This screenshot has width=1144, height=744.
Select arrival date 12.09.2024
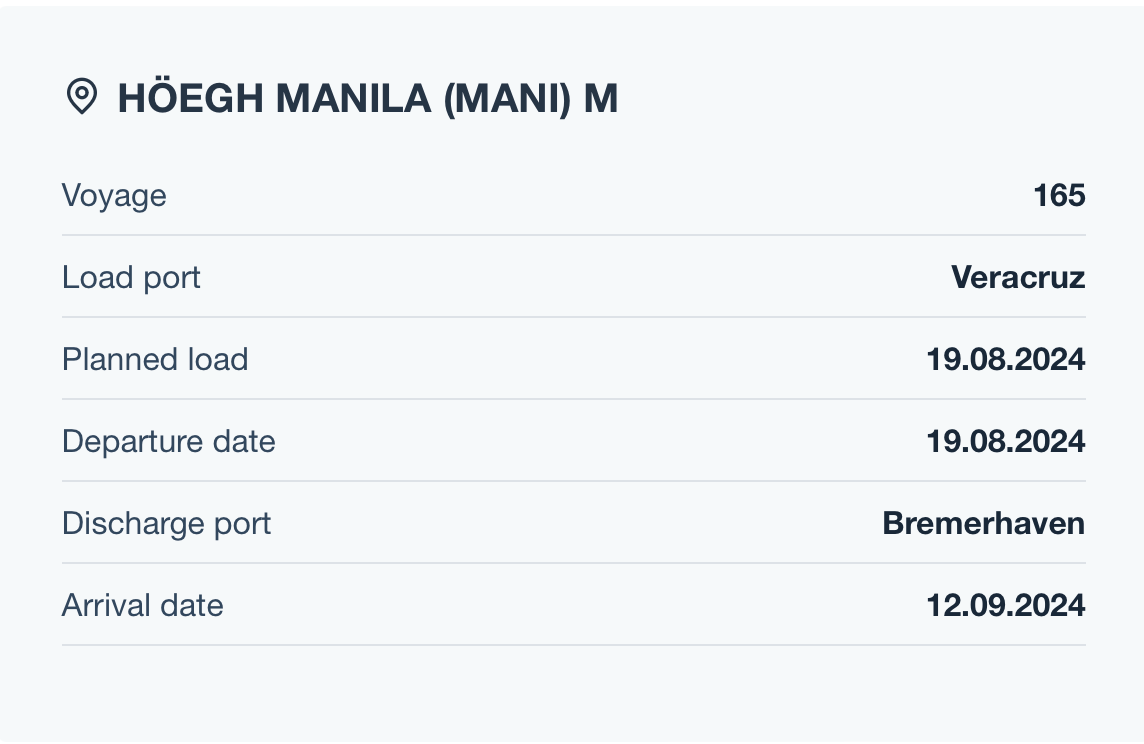tap(1006, 605)
